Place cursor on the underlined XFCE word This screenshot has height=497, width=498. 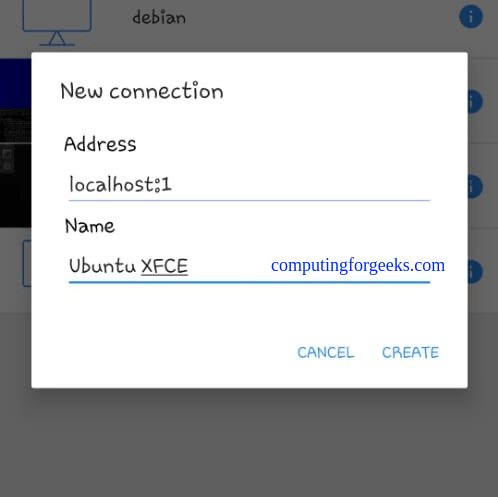[x=165, y=266]
